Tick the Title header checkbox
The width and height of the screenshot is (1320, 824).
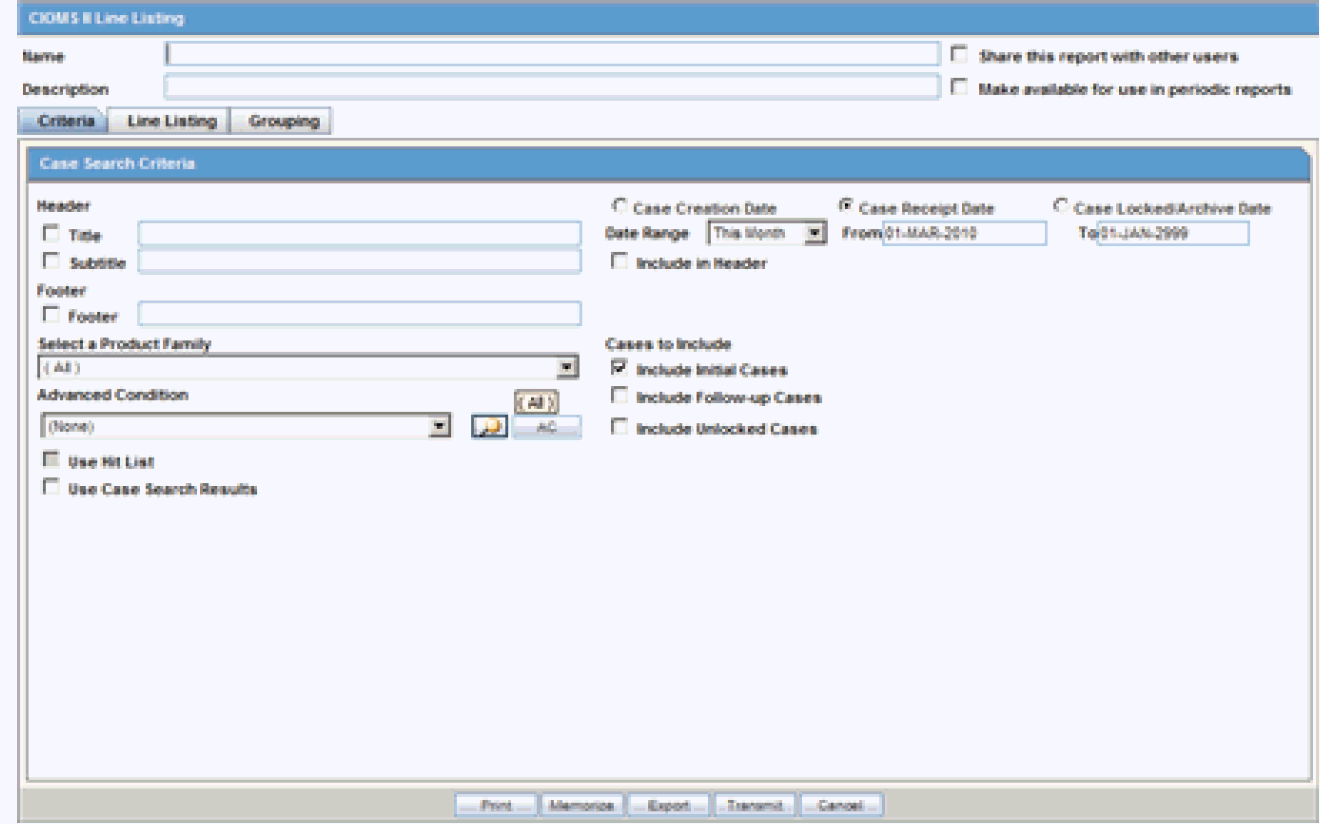click(50, 235)
